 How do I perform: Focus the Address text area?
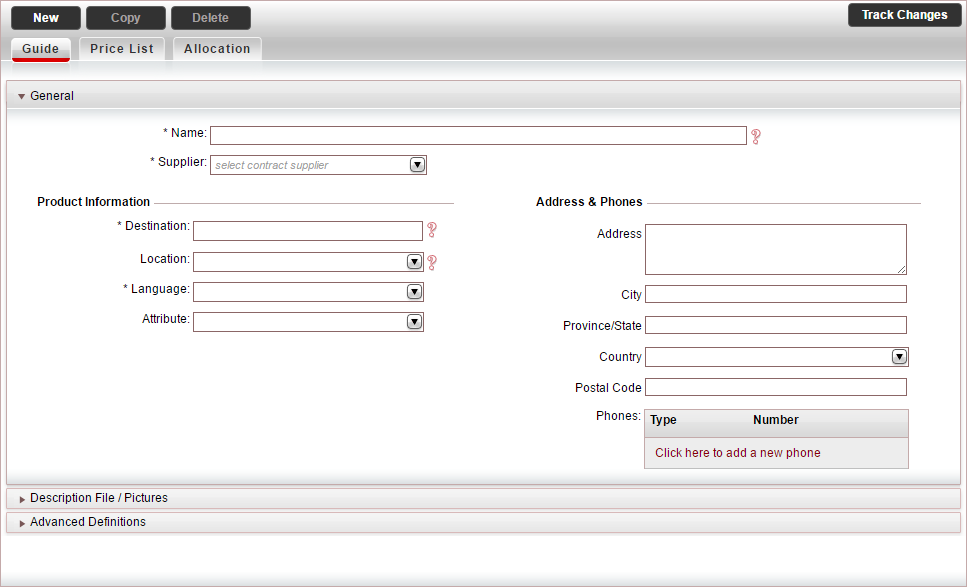pyautogui.click(x=776, y=249)
